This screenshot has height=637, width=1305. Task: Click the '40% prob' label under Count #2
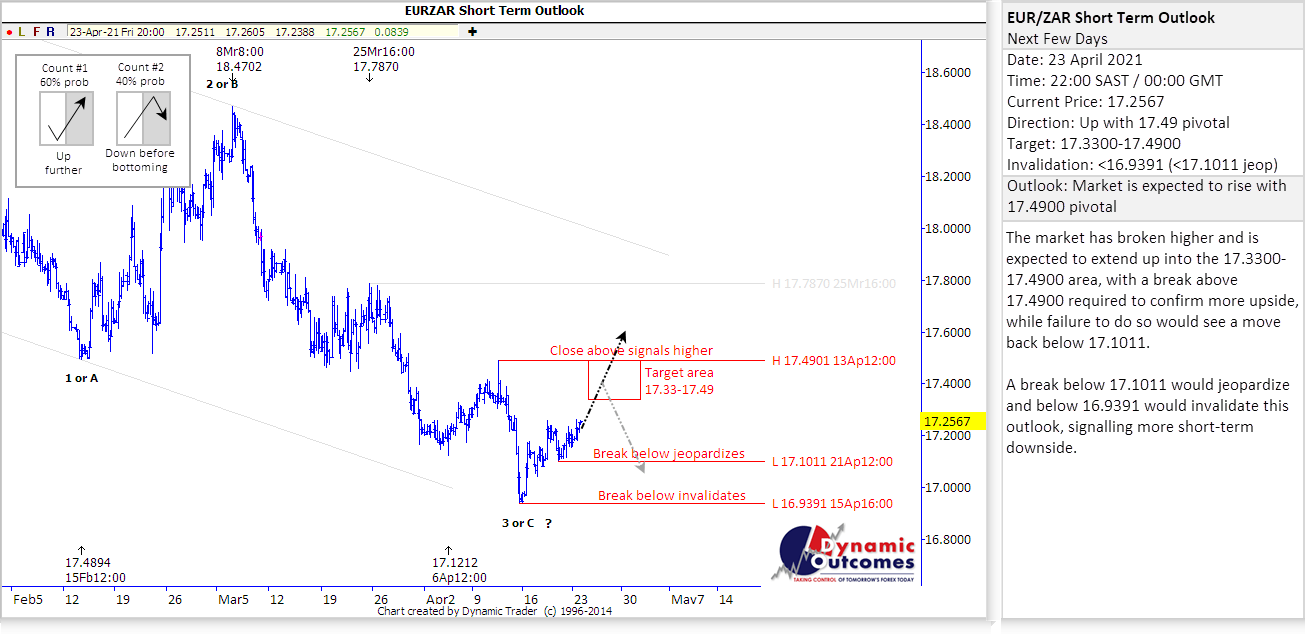141,81
